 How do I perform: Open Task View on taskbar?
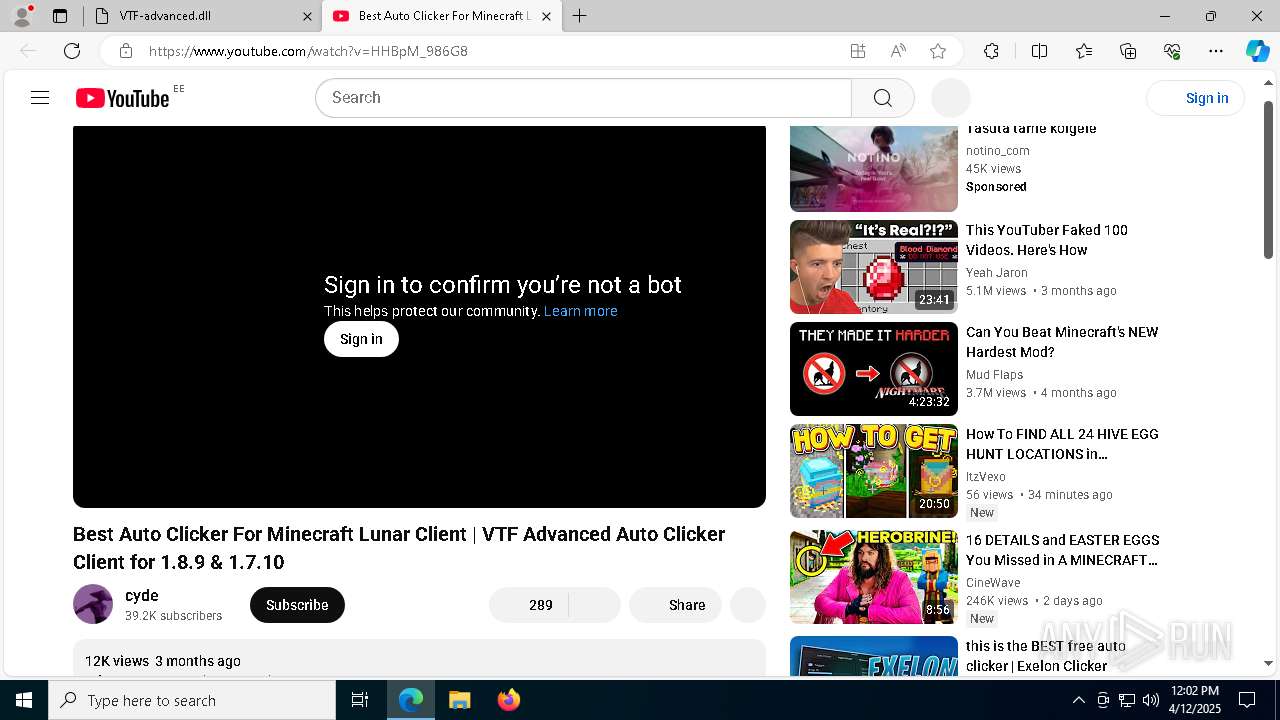pos(360,700)
